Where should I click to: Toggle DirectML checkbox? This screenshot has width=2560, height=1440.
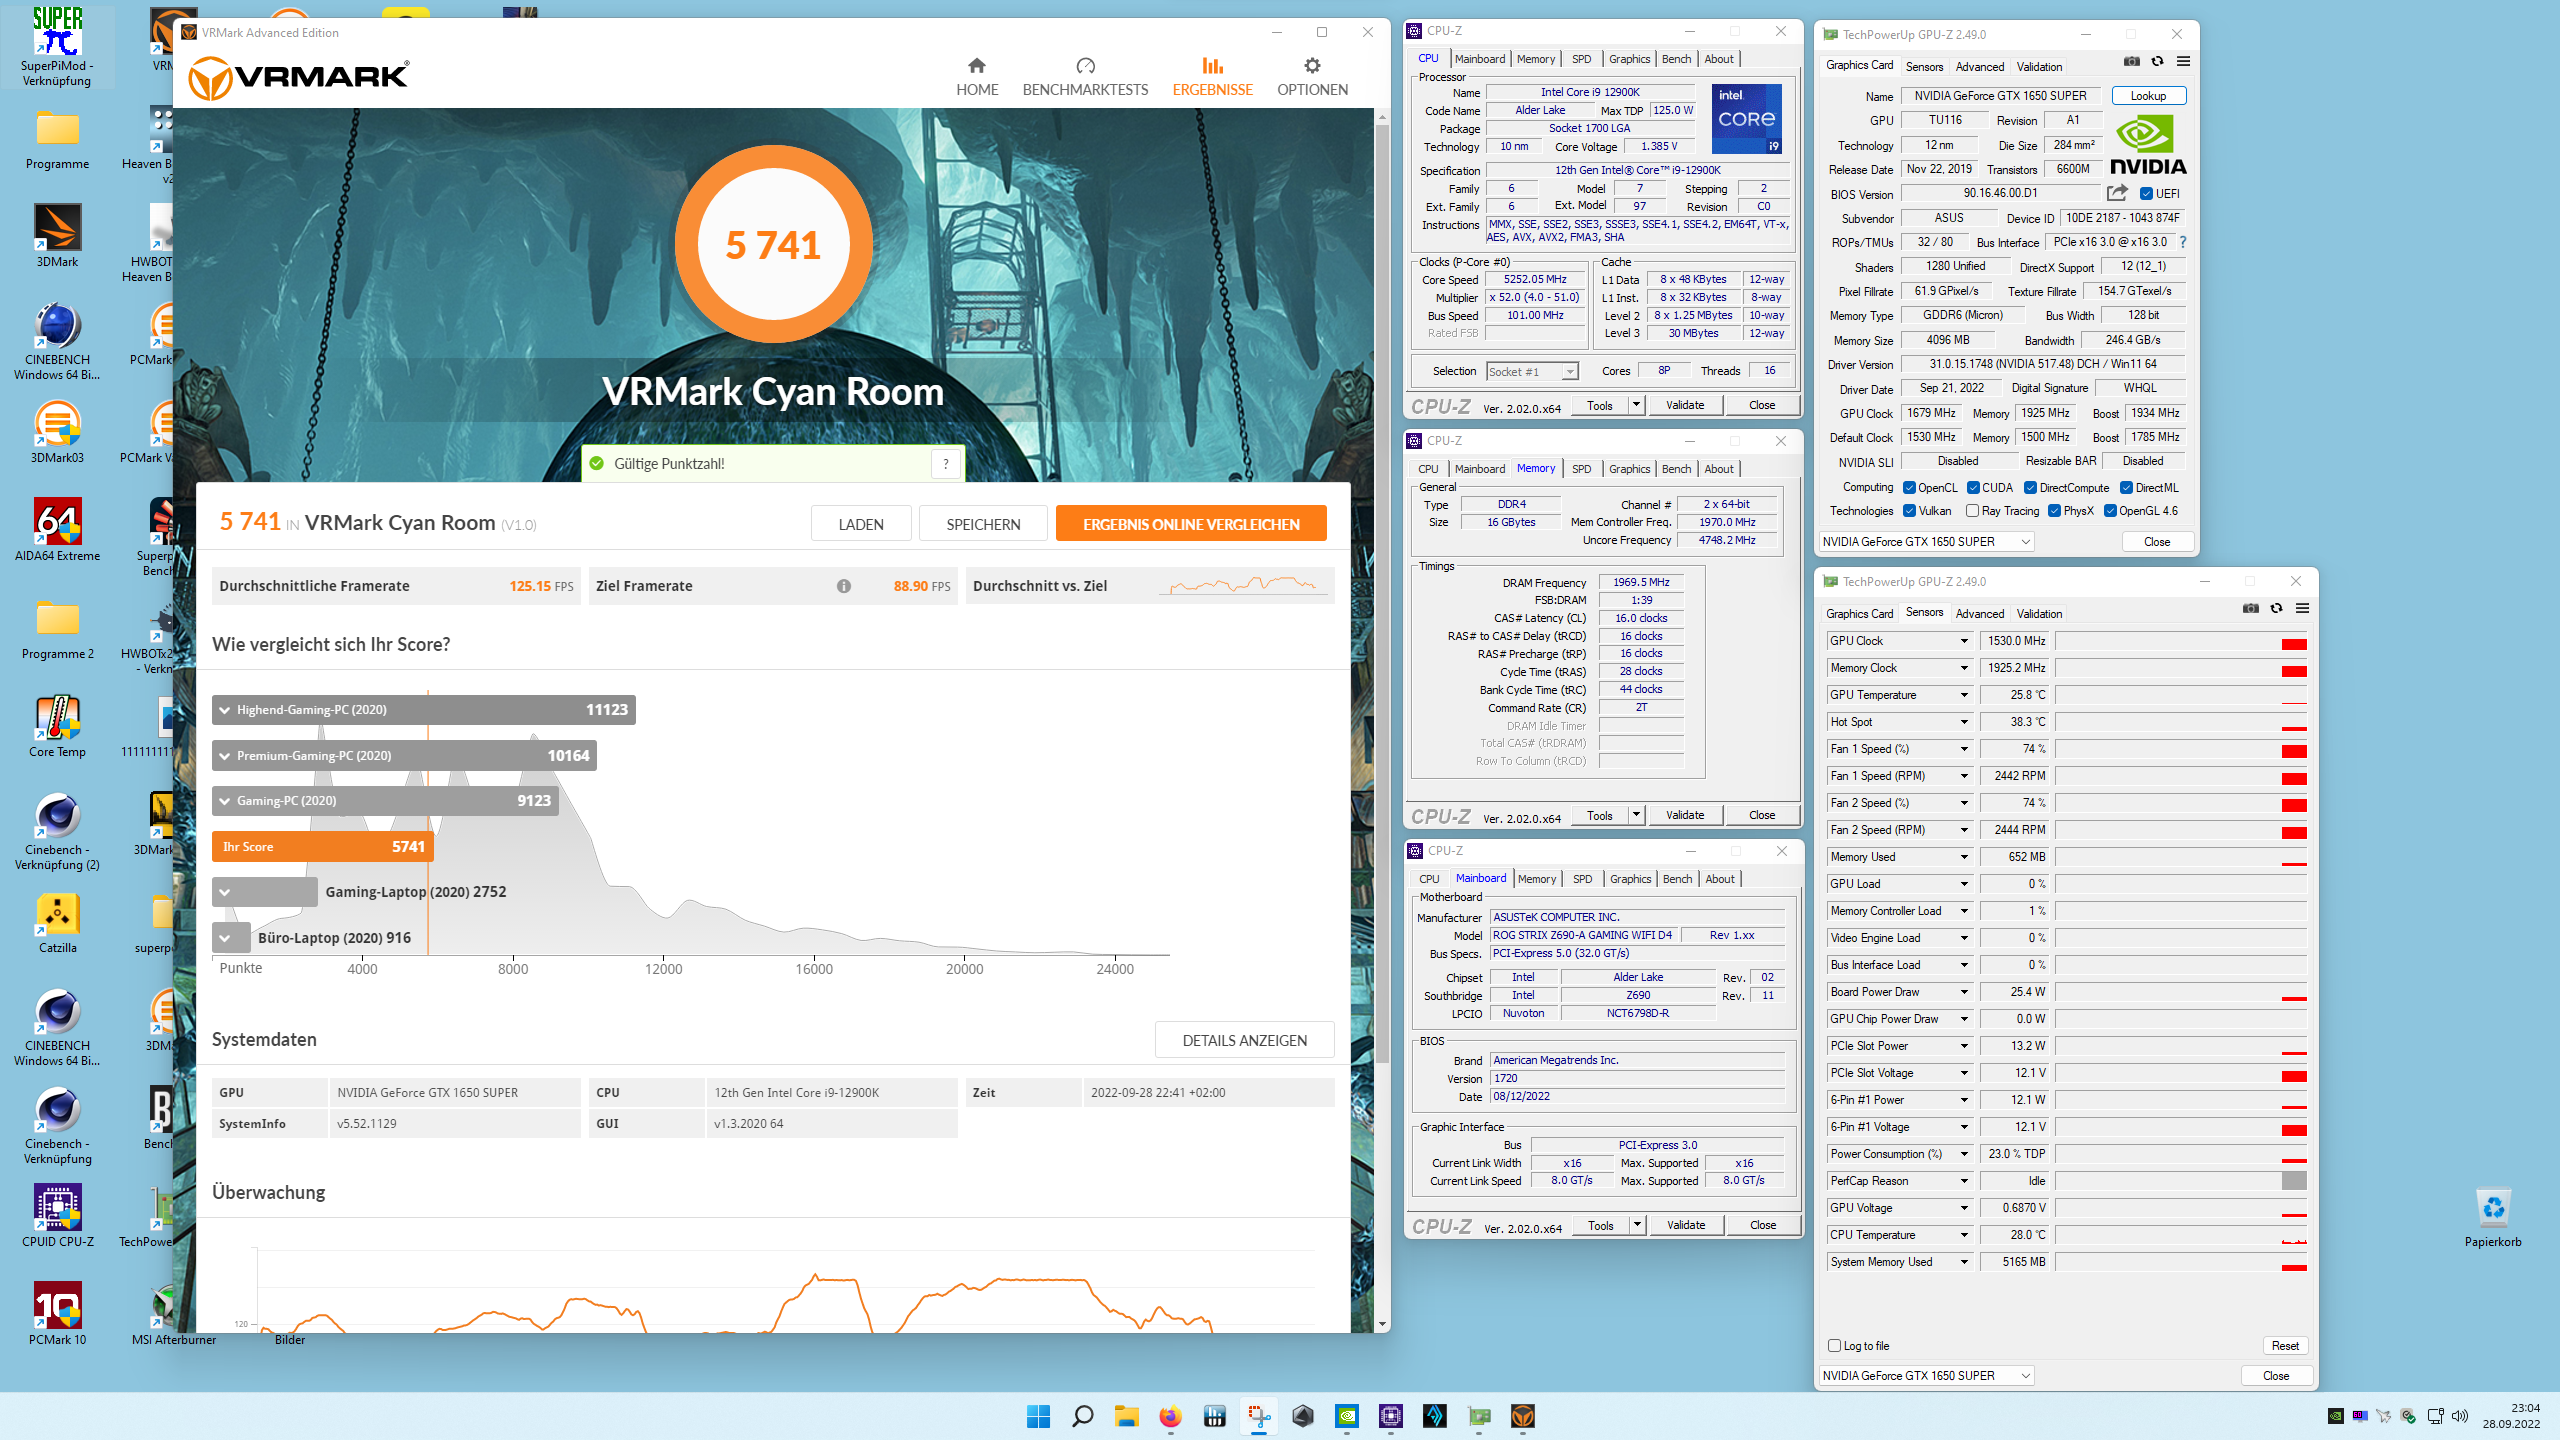[x=2126, y=488]
